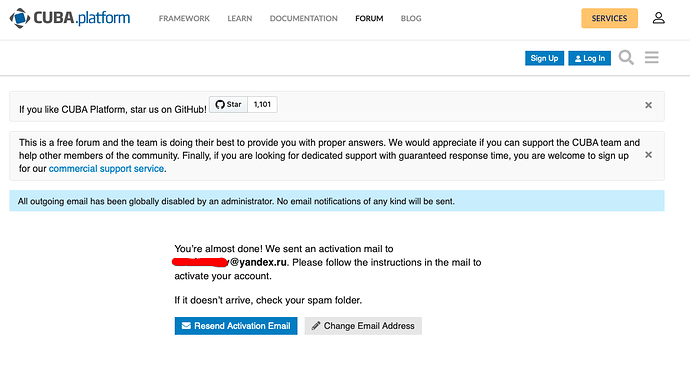
Task: Click the Sign Up button
Action: [x=544, y=58]
